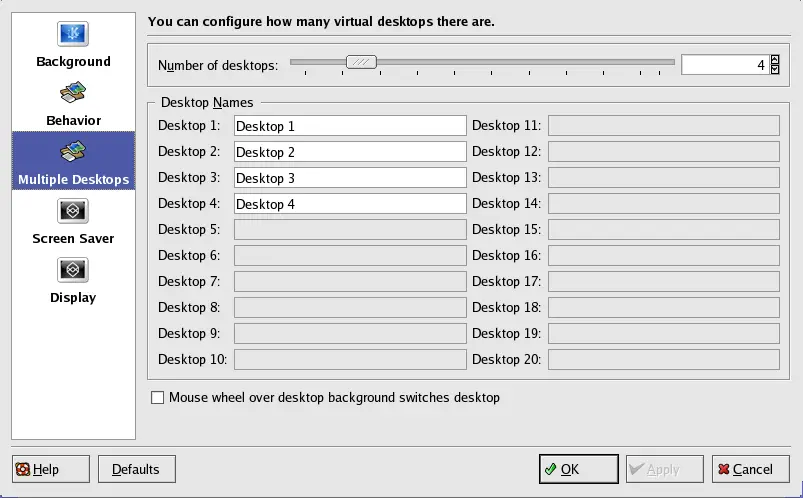803x498 pixels.
Task: Select the Display settings icon
Action: click(x=73, y=270)
